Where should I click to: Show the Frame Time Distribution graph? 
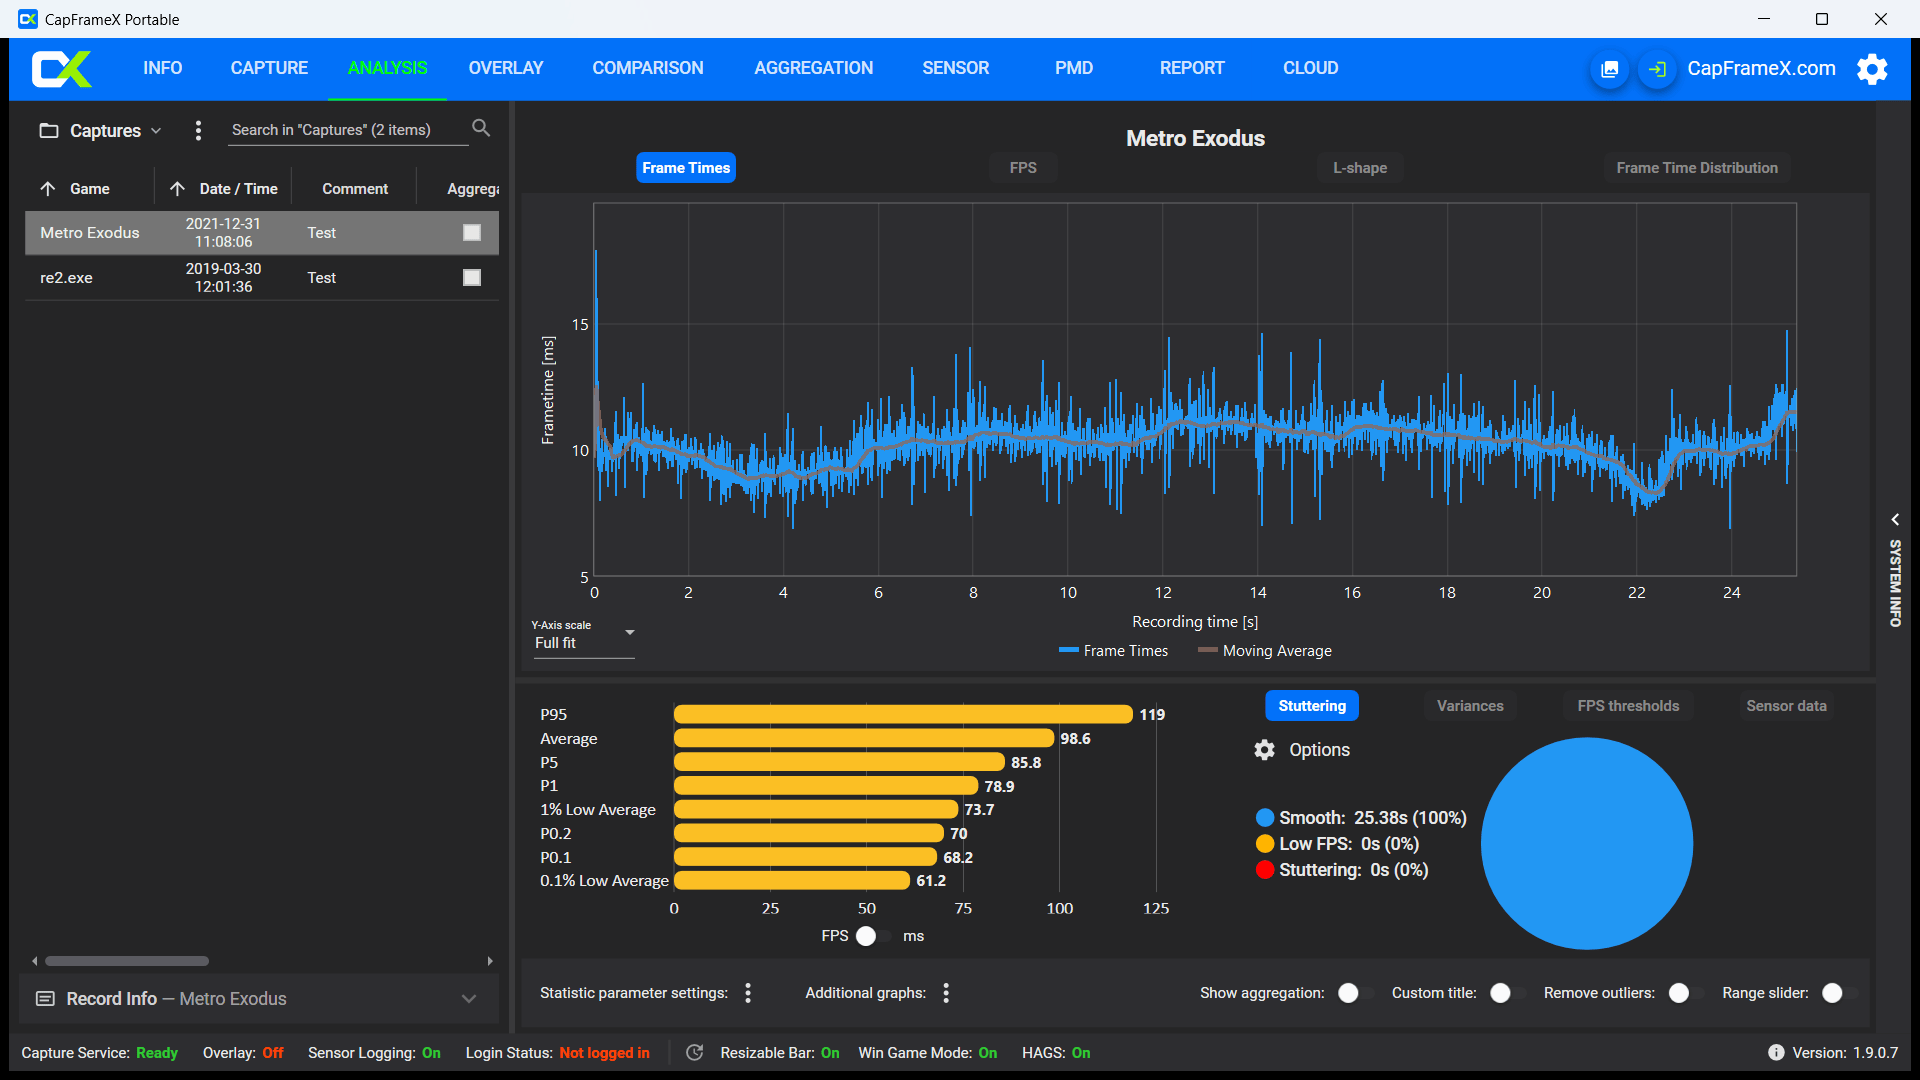(1697, 168)
